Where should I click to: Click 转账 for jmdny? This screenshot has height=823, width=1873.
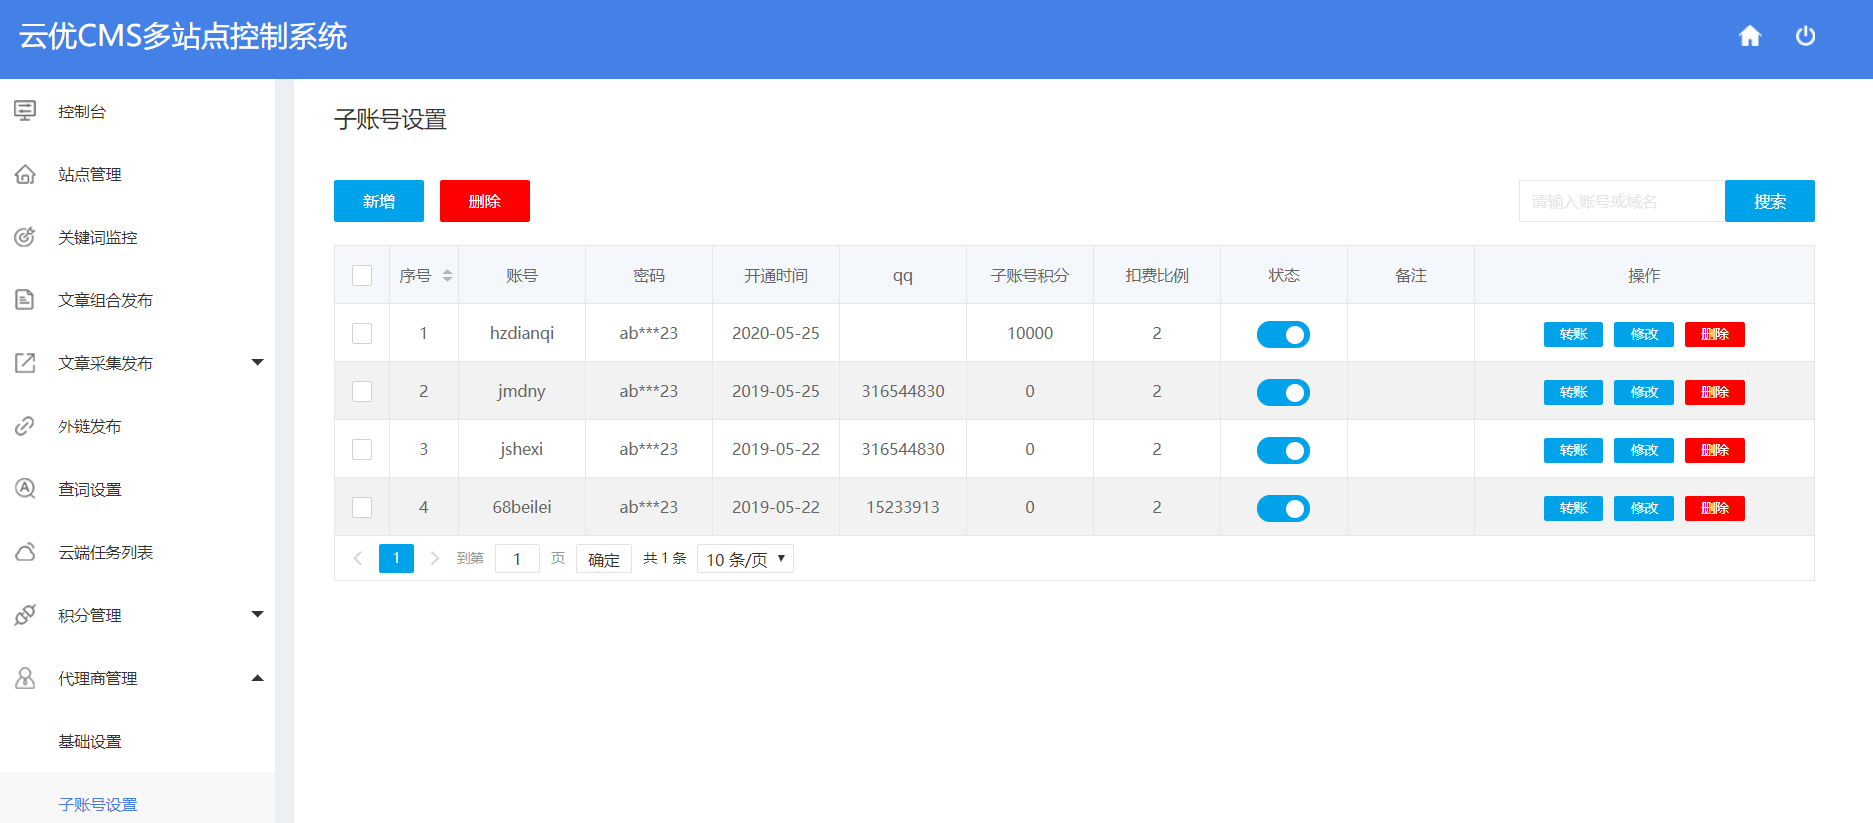(1573, 392)
